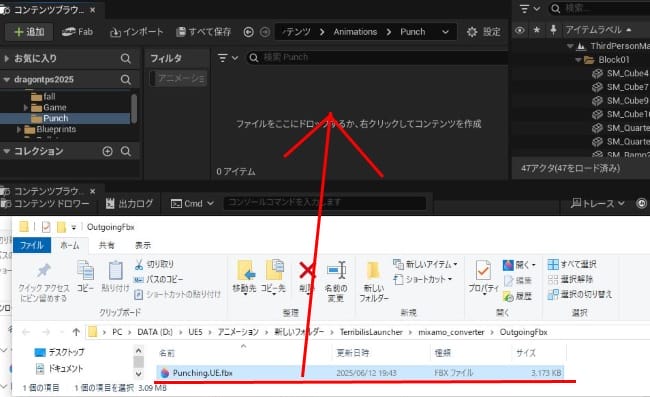Open the asset filter options dropdown
The image size is (650, 397).
point(228,58)
